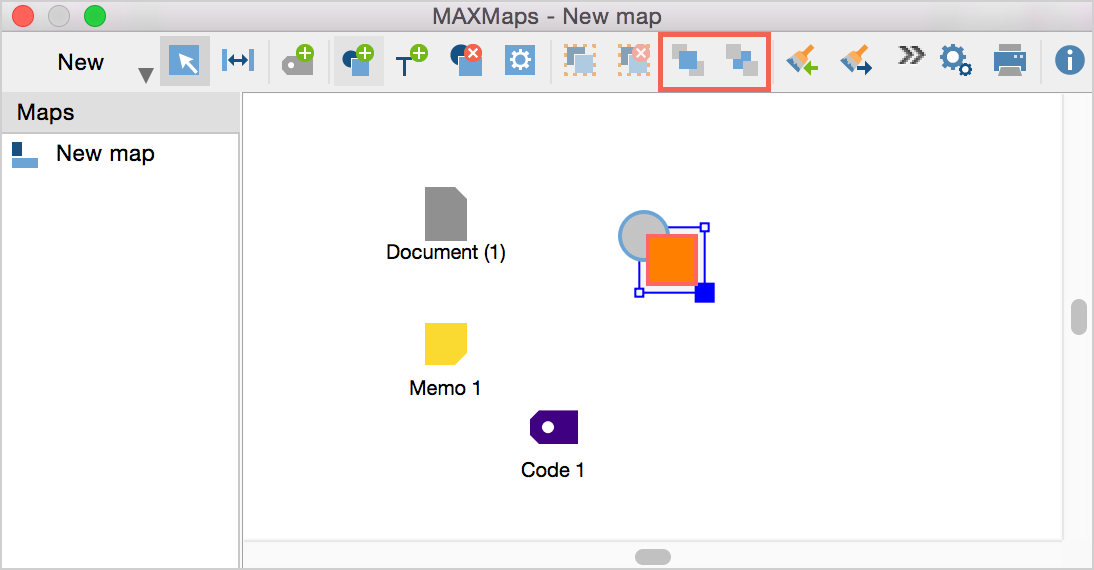Activate the link mode tool
This screenshot has height=570, width=1094.
[x=237, y=61]
